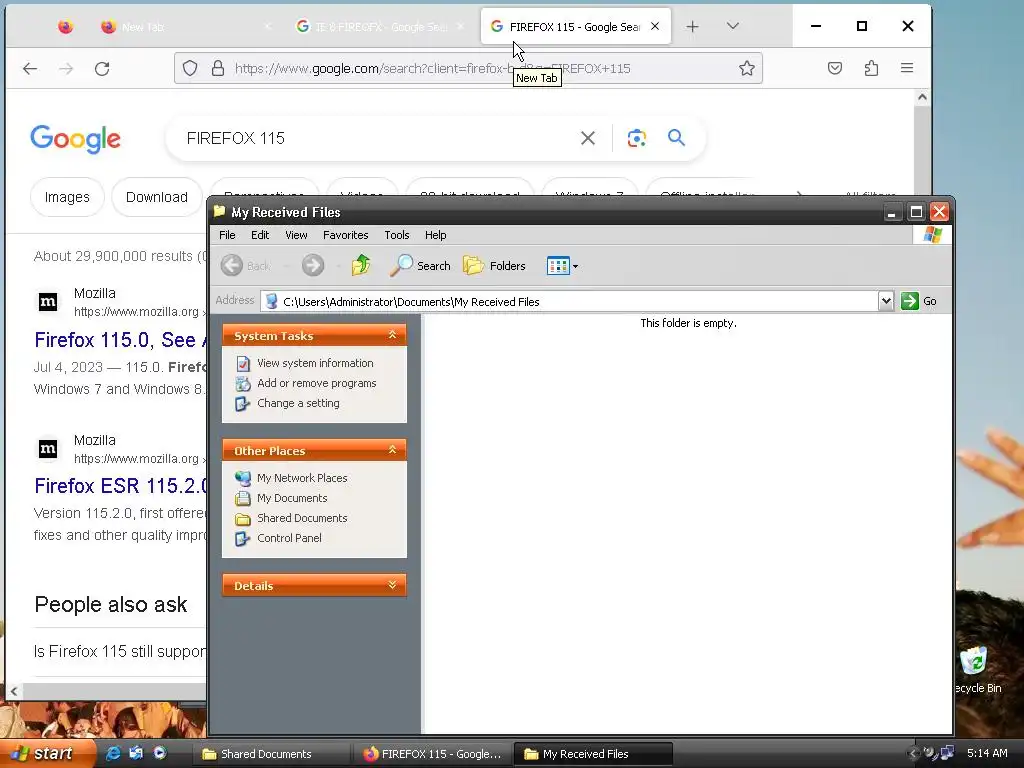Open Firefox ESR 115.2.0 result link
This screenshot has height=768, width=1024.
[120, 487]
